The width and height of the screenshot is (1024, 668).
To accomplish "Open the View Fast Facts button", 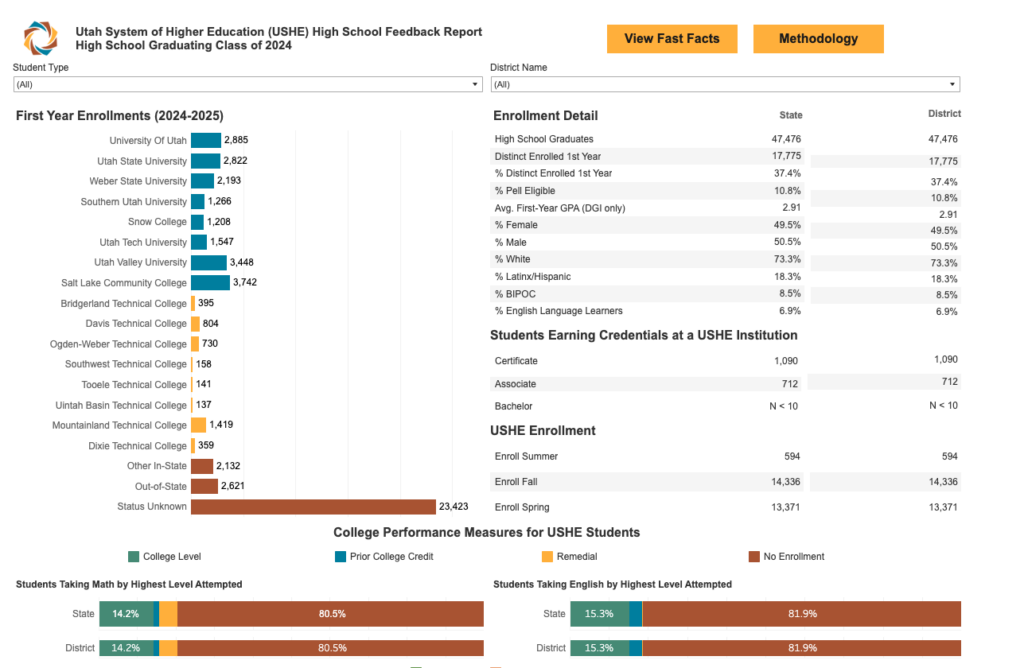I will pyautogui.click(x=671, y=39).
